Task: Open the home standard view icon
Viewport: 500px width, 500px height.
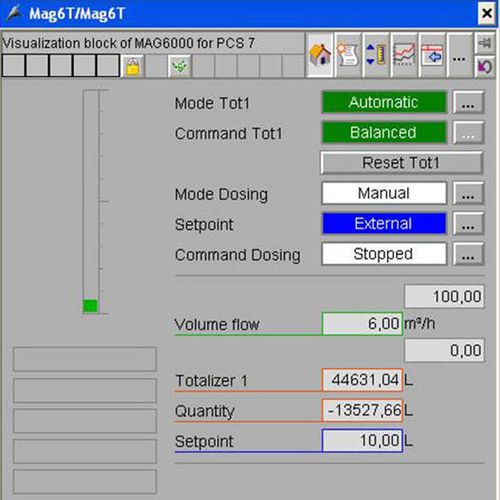Action: 320,55
